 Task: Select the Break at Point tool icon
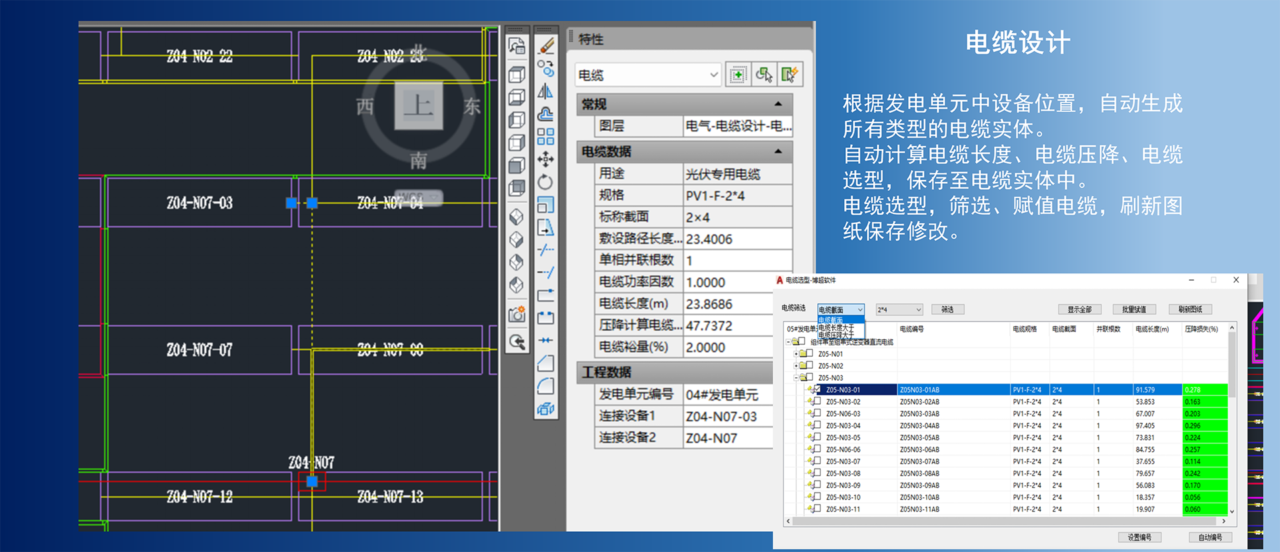click(x=546, y=295)
